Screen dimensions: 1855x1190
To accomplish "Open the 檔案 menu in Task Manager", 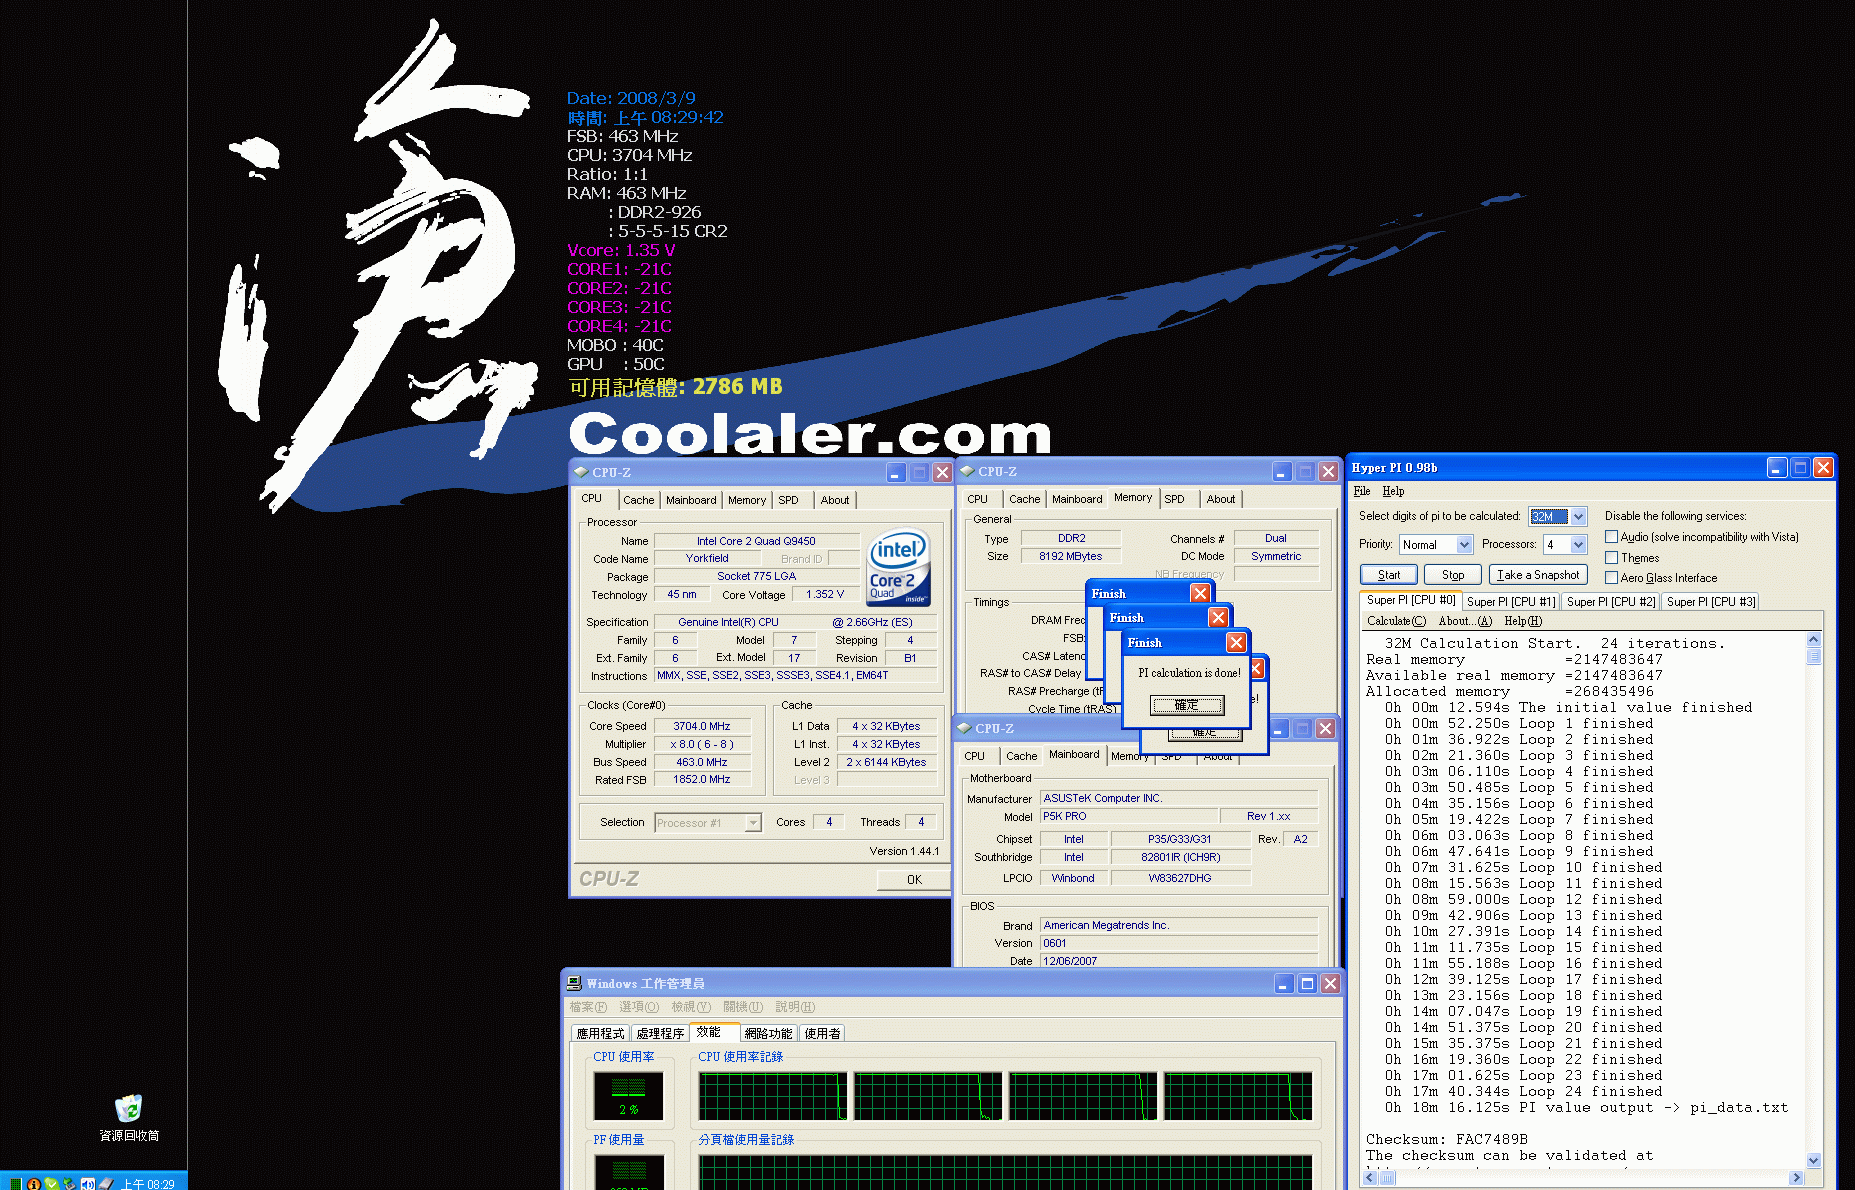I will [588, 1007].
